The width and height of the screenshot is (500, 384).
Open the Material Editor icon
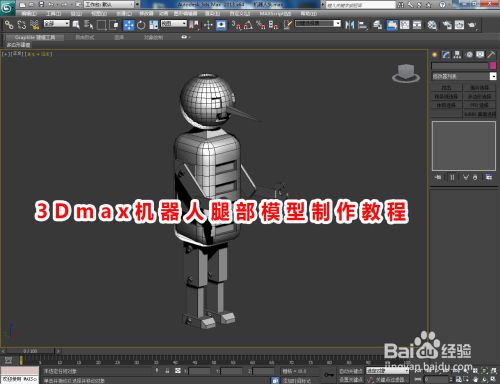pyautogui.click(x=432, y=25)
